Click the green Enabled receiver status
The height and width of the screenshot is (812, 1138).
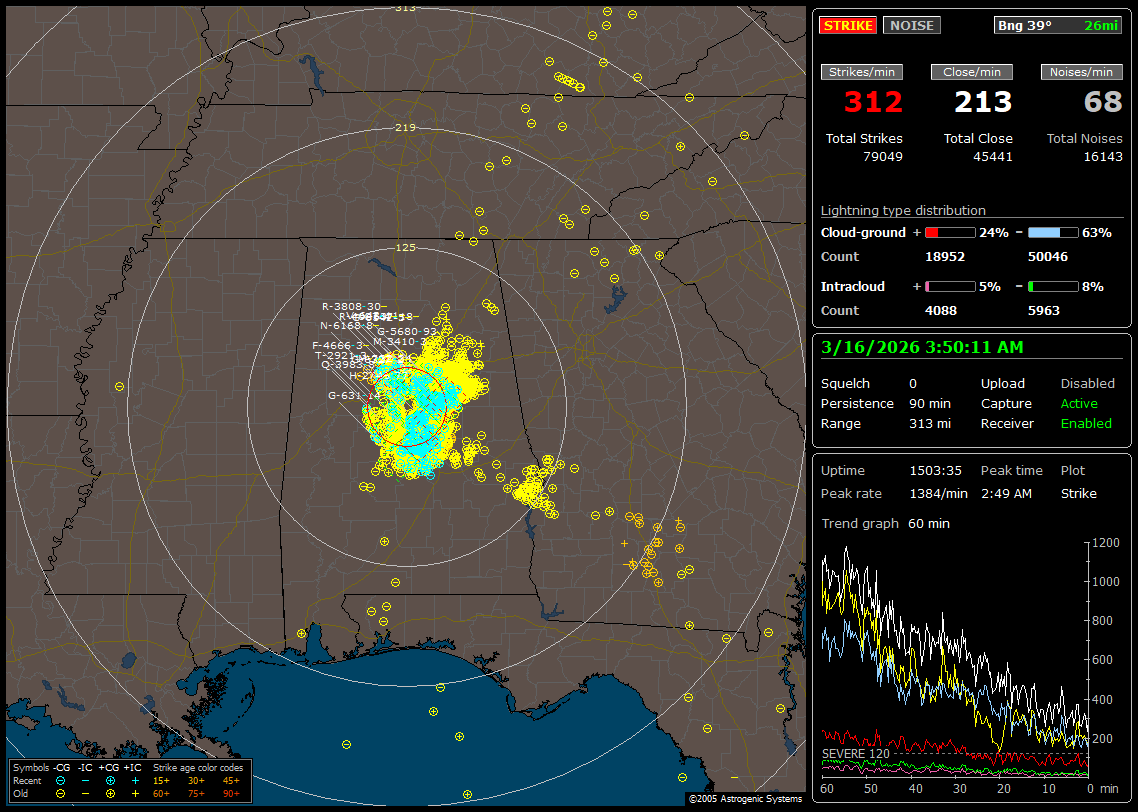[x=1086, y=423]
